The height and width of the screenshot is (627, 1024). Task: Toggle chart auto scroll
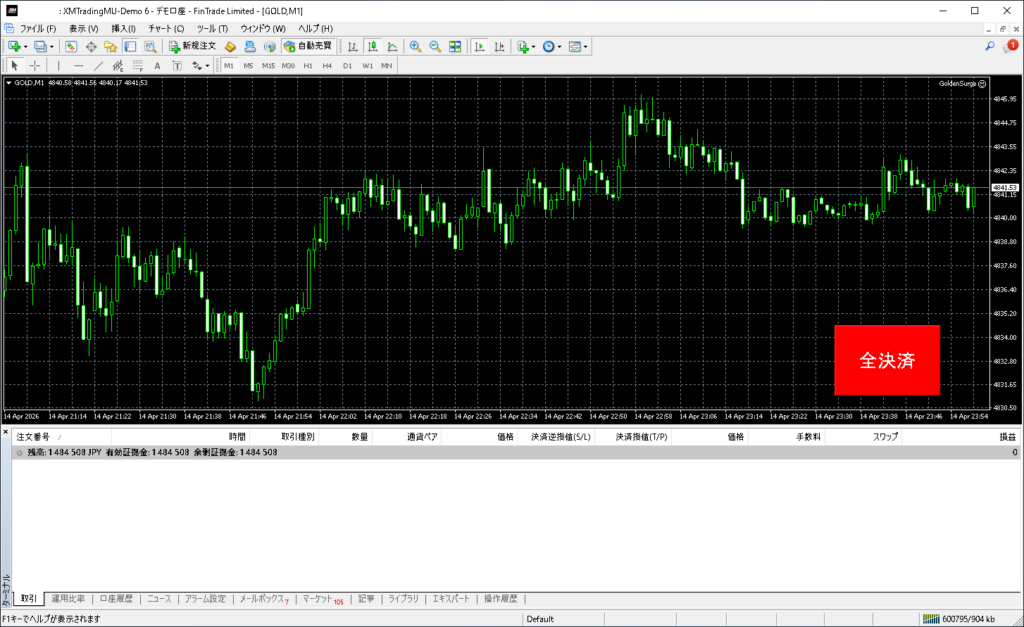pos(480,47)
